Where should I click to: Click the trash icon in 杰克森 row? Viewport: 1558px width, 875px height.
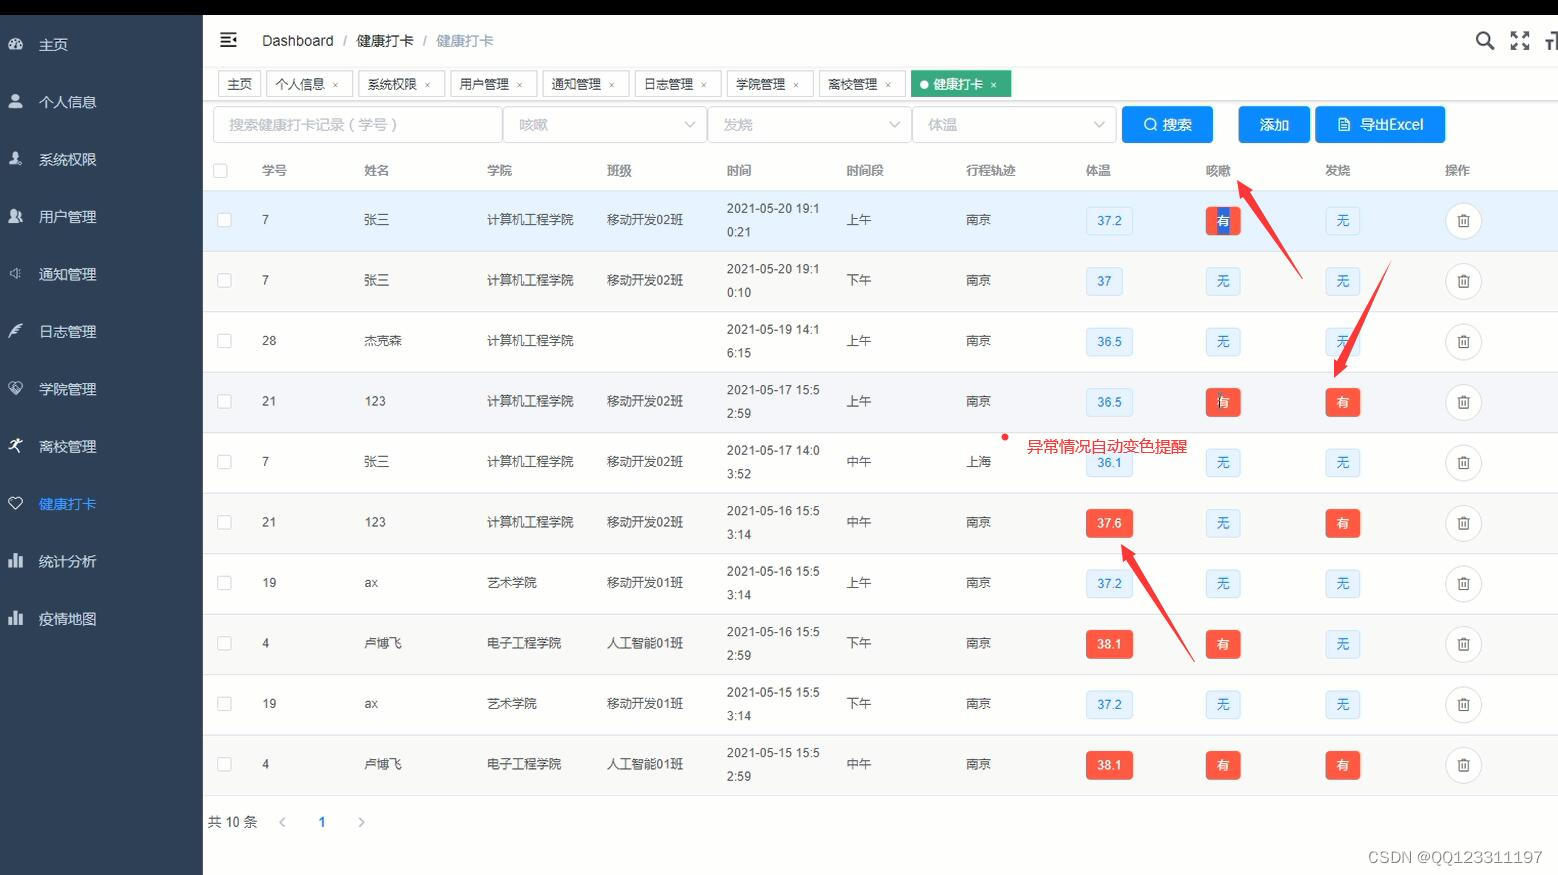tap(1463, 342)
